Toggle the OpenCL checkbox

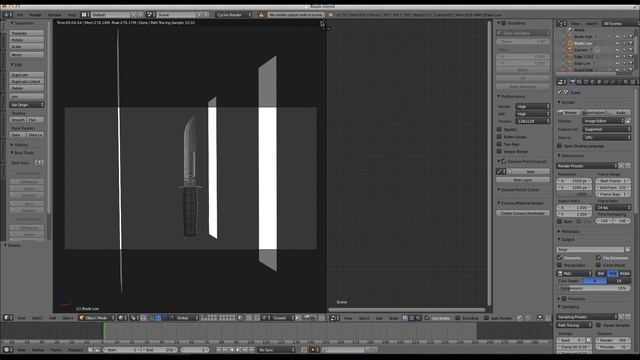pyautogui.click(x=499, y=129)
